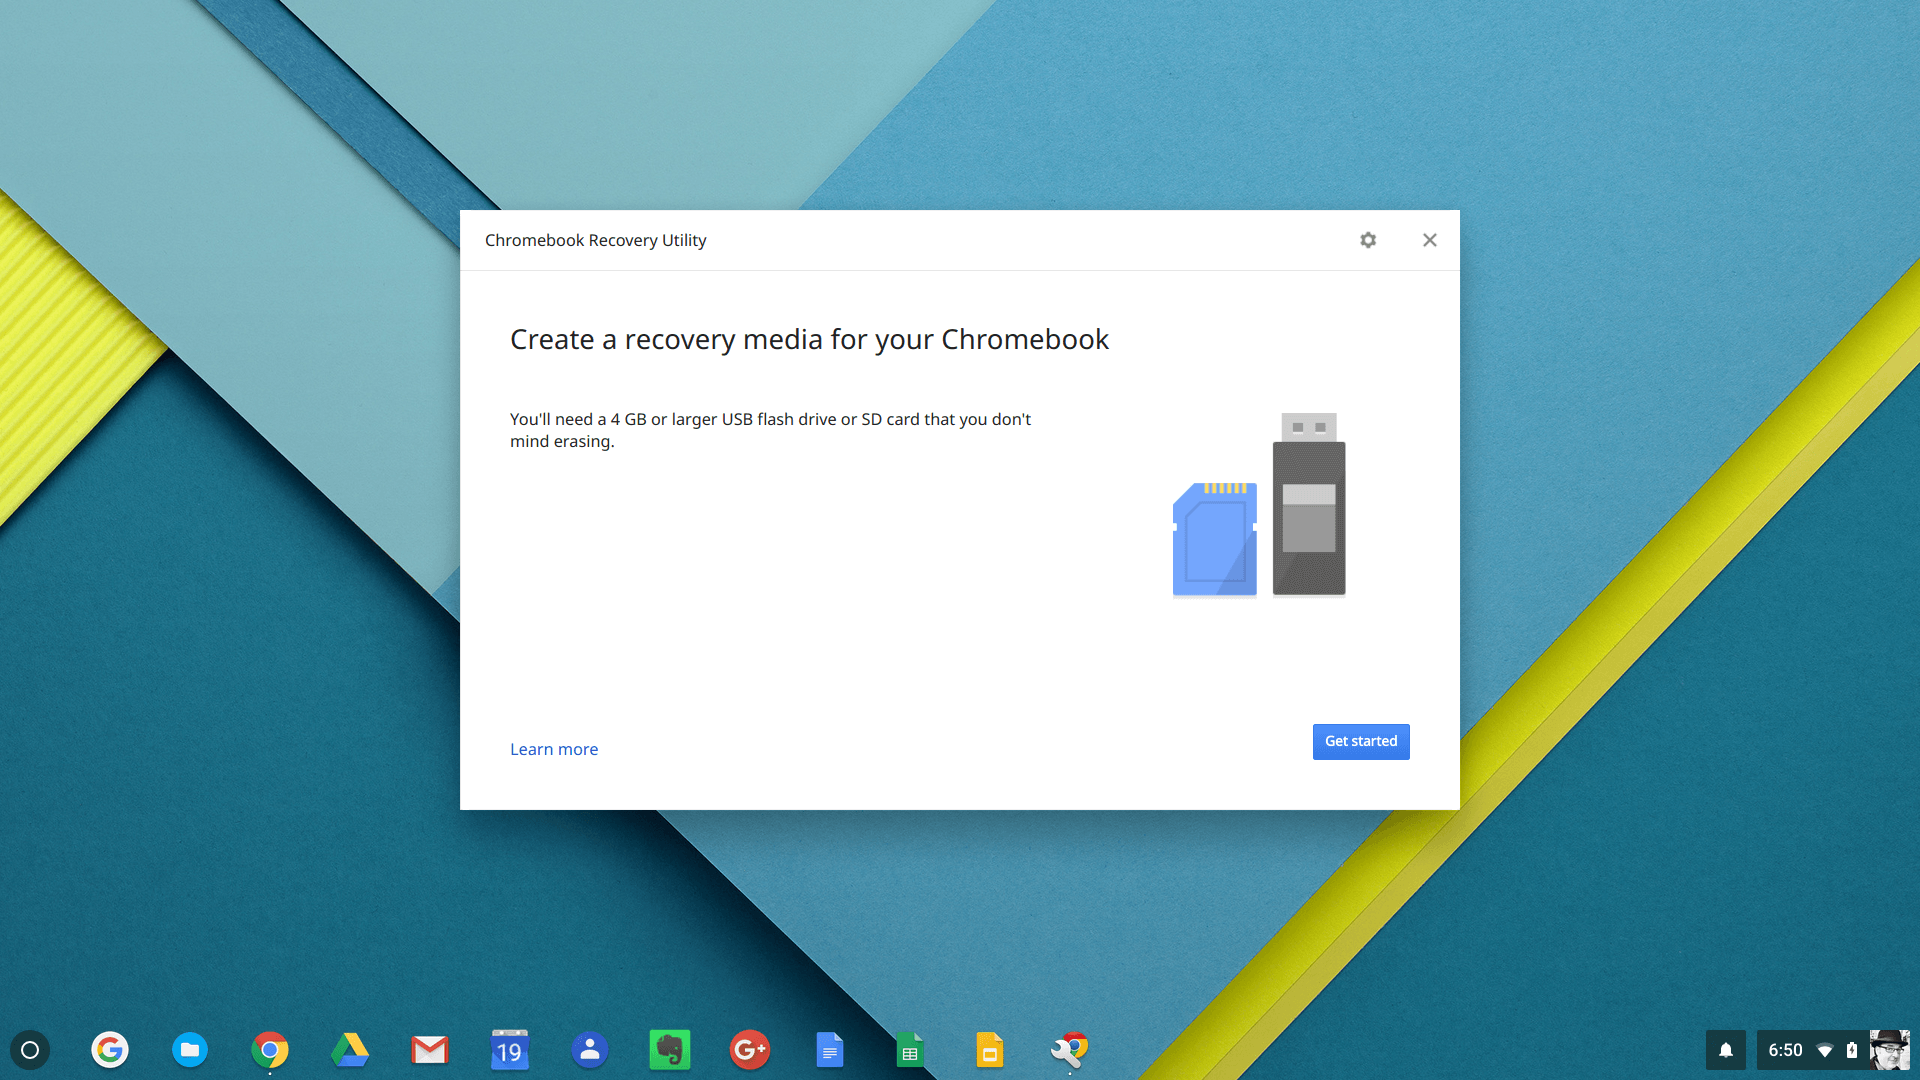
Task: Open Google+ from the shelf
Action: 750,1050
